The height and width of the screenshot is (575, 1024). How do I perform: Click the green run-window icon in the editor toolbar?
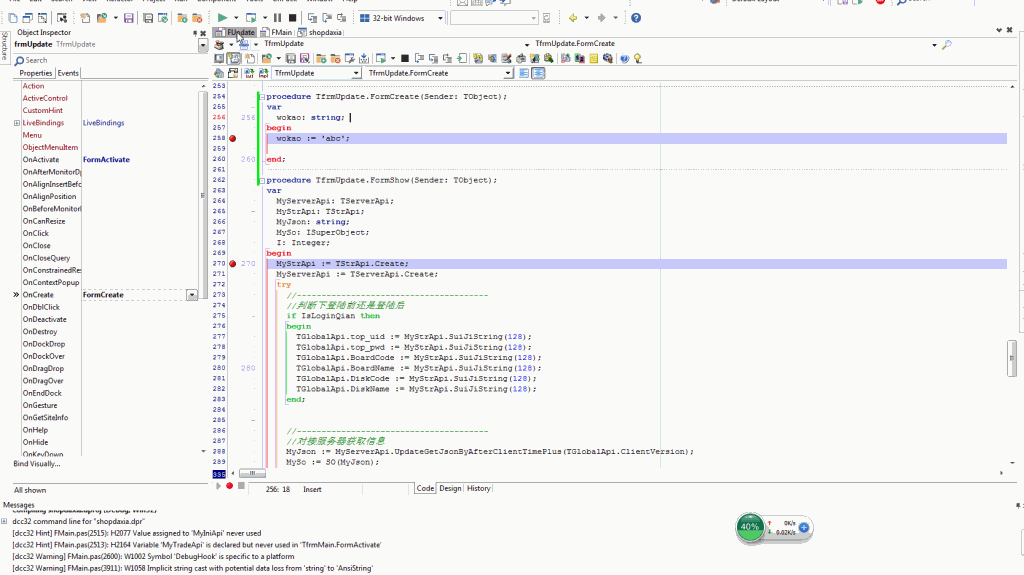point(381,59)
